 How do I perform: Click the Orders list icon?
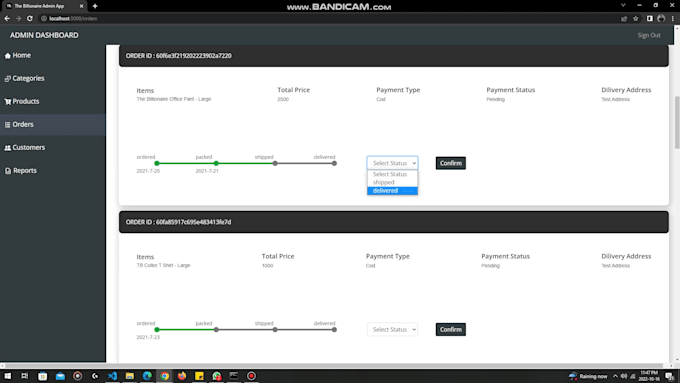click(x=7, y=124)
